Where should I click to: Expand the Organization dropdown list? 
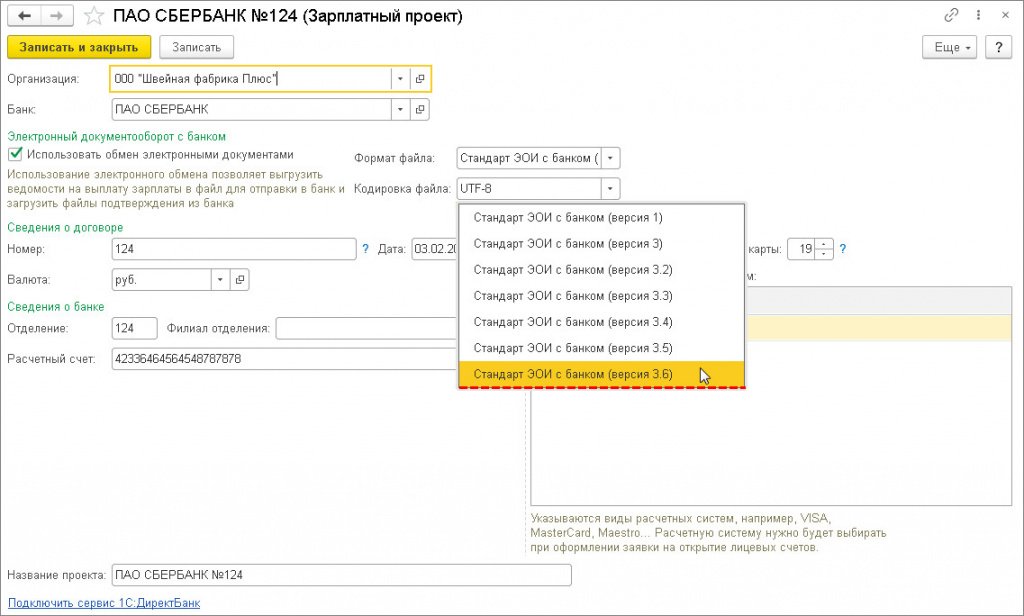400,79
